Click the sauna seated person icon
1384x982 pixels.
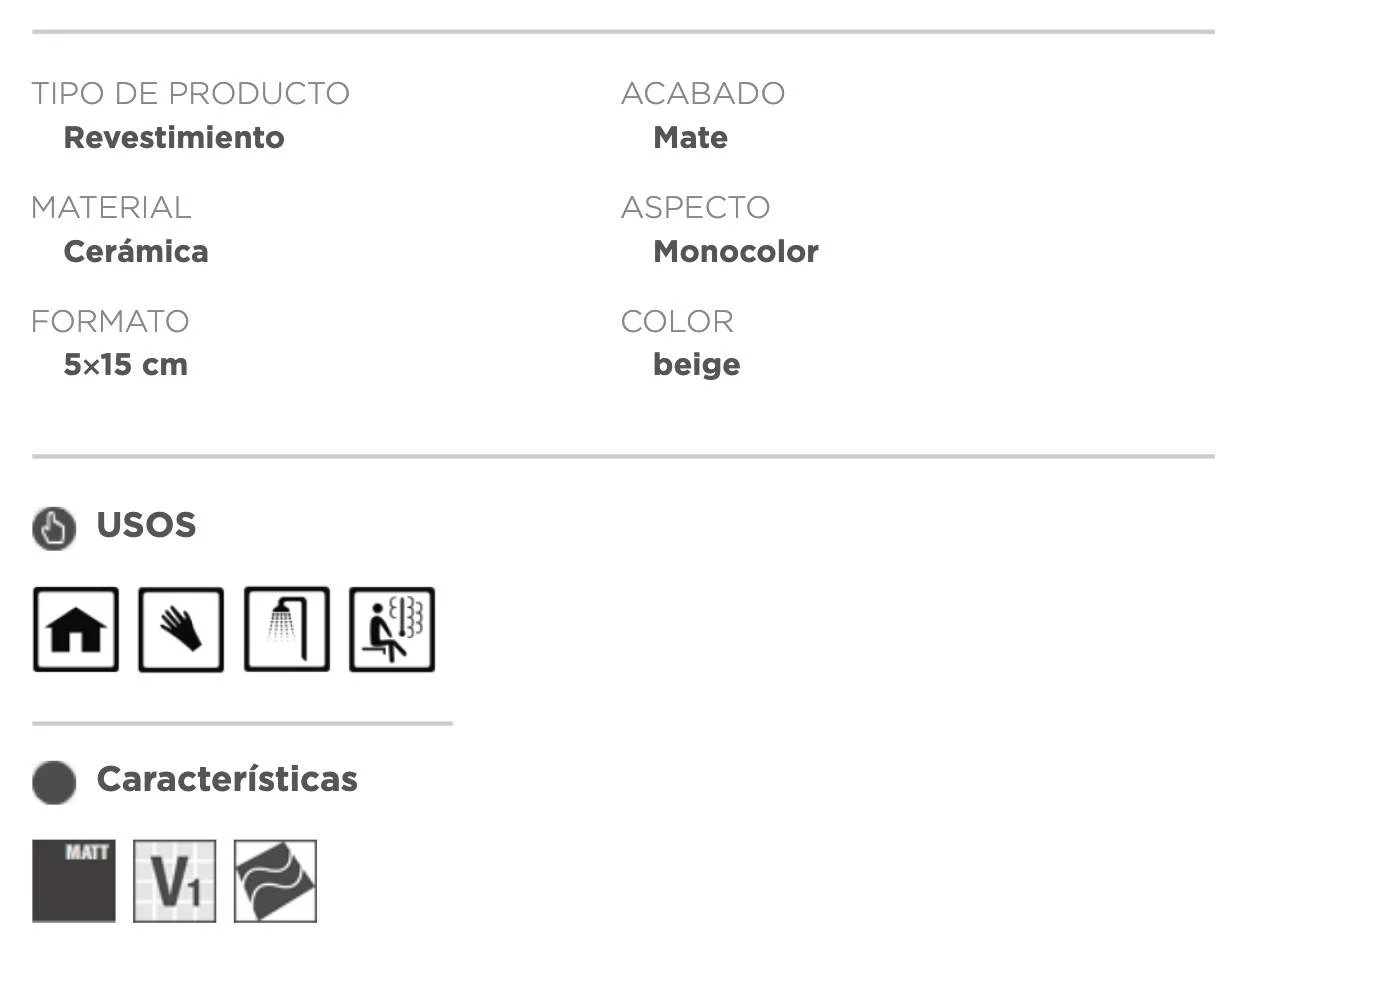(x=392, y=629)
